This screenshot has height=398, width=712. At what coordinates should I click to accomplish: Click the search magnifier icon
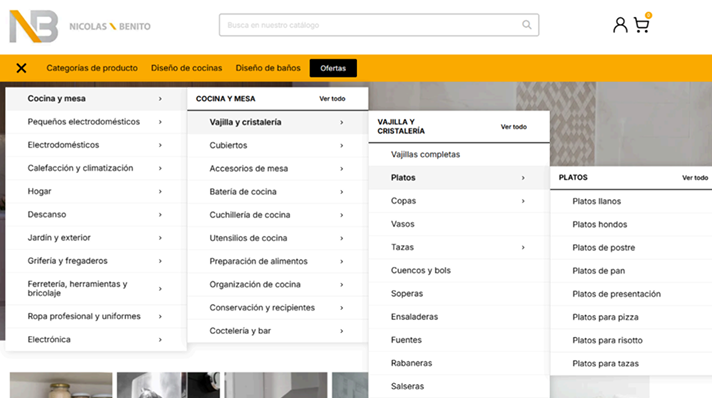click(x=526, y=25)
